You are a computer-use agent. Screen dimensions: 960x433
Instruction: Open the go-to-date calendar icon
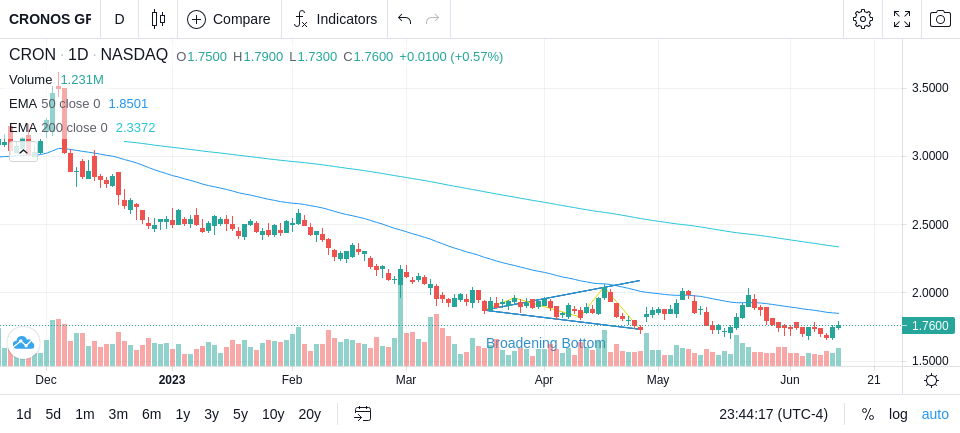click(362, 414)
